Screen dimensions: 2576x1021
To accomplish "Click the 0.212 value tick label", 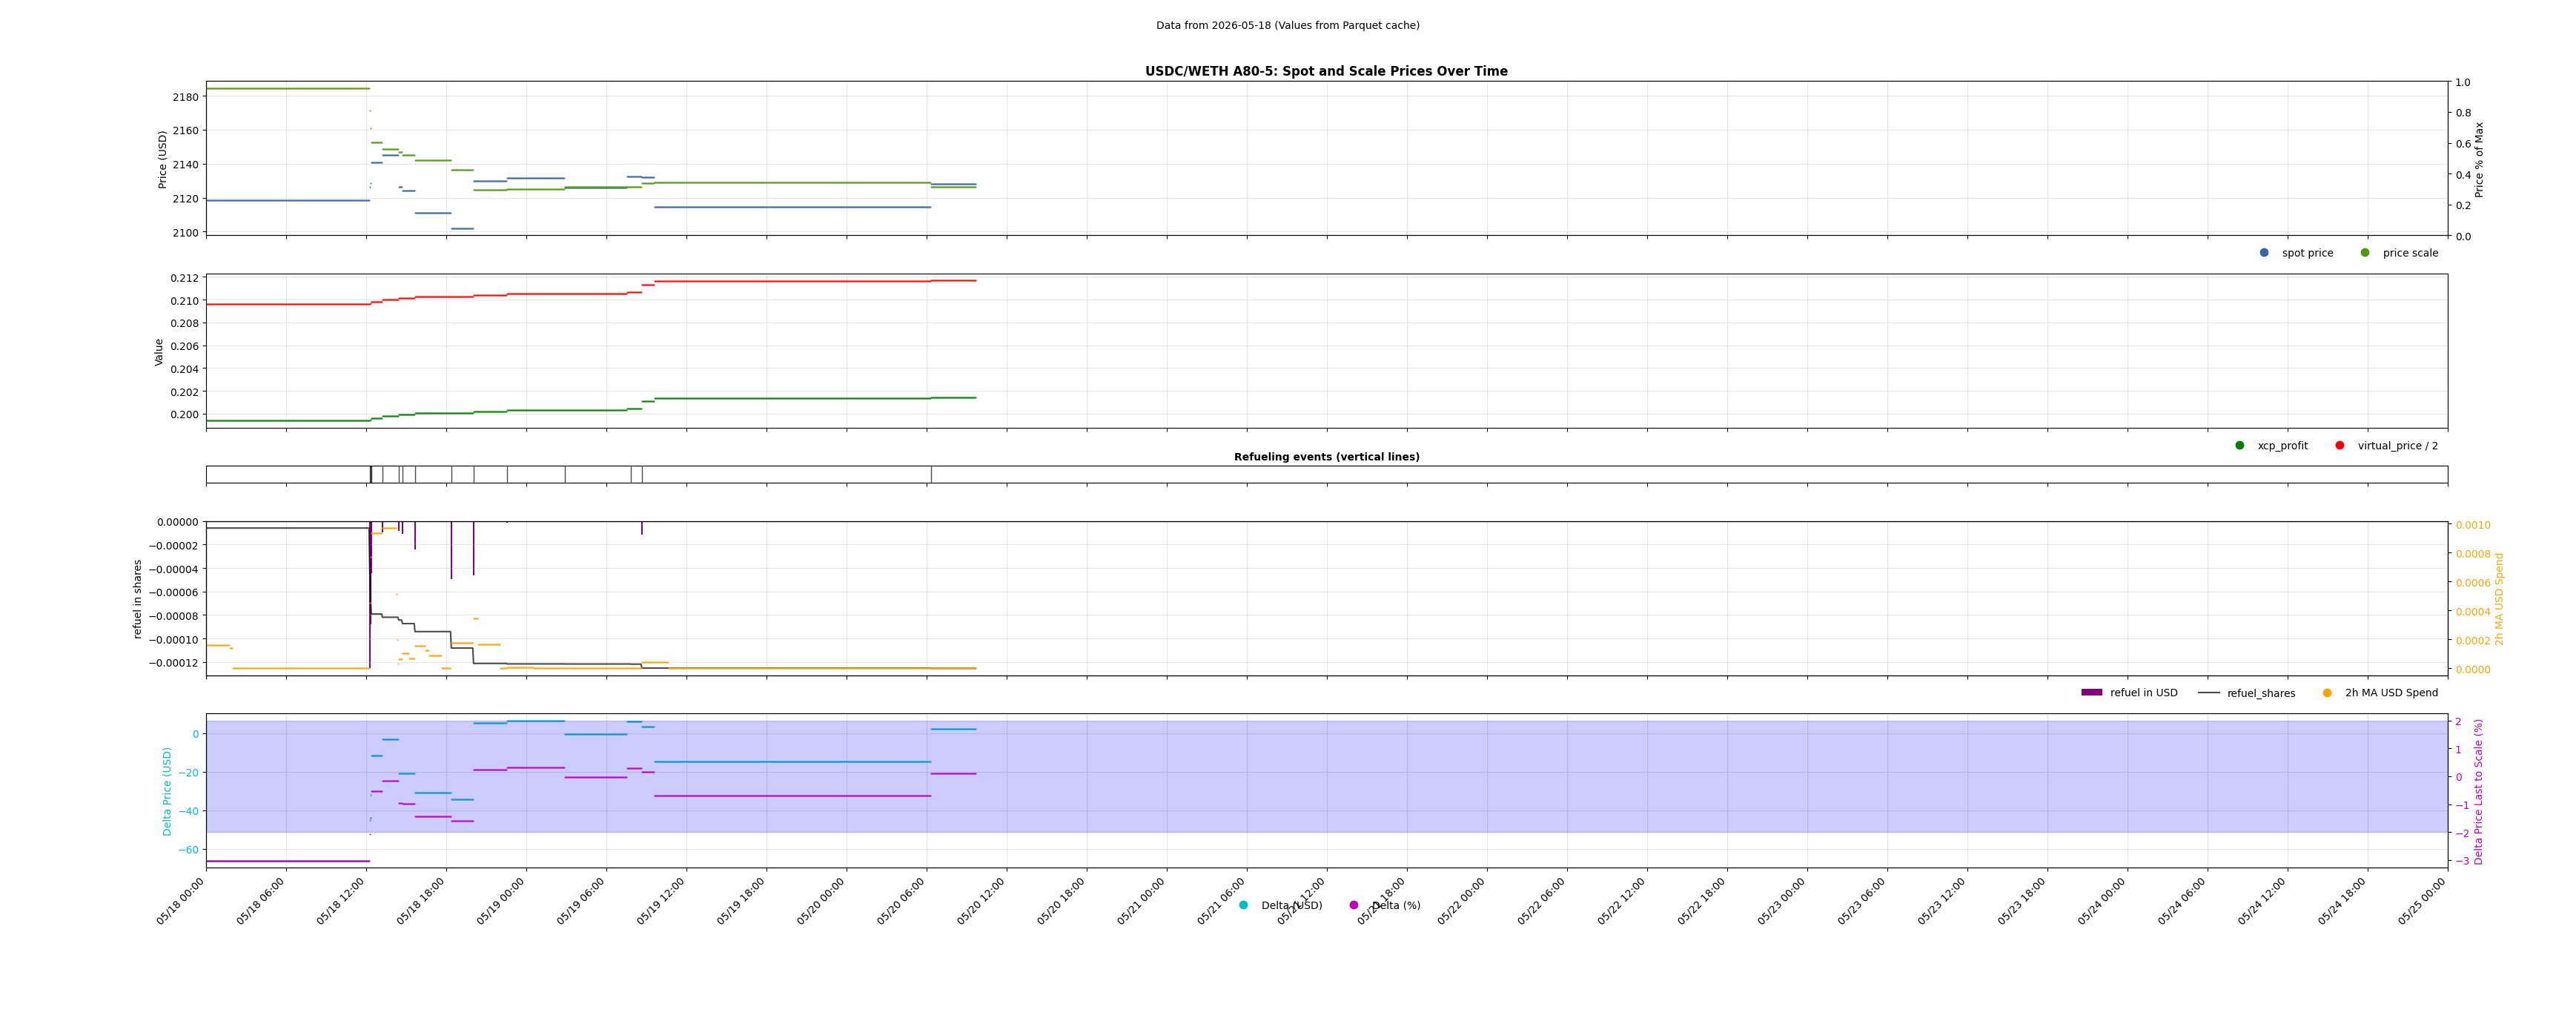I will (x=185, y=278).
